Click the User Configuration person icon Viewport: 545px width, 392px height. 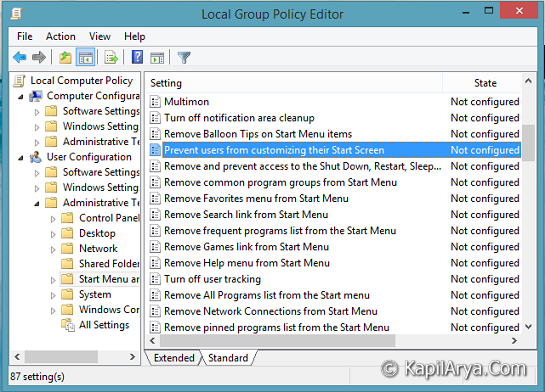(35, 157)
